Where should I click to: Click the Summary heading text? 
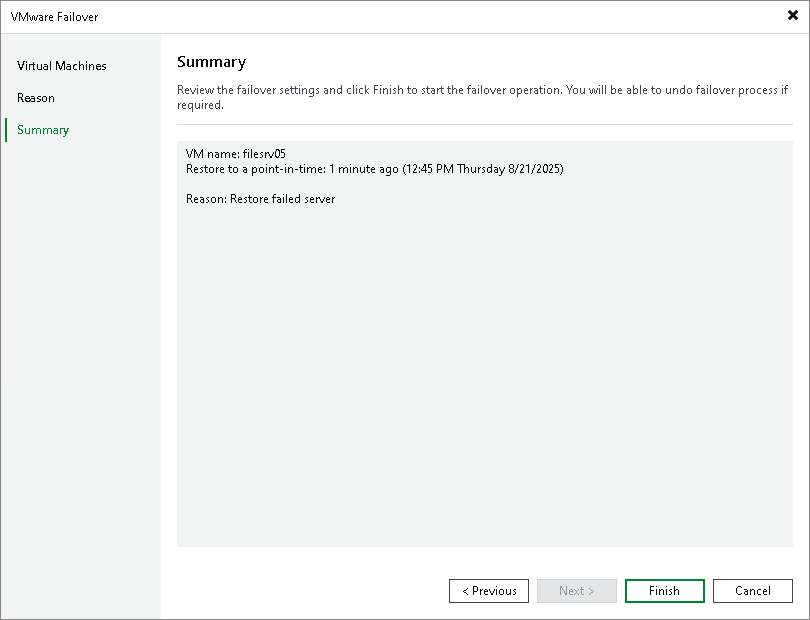tap(211, 62)
